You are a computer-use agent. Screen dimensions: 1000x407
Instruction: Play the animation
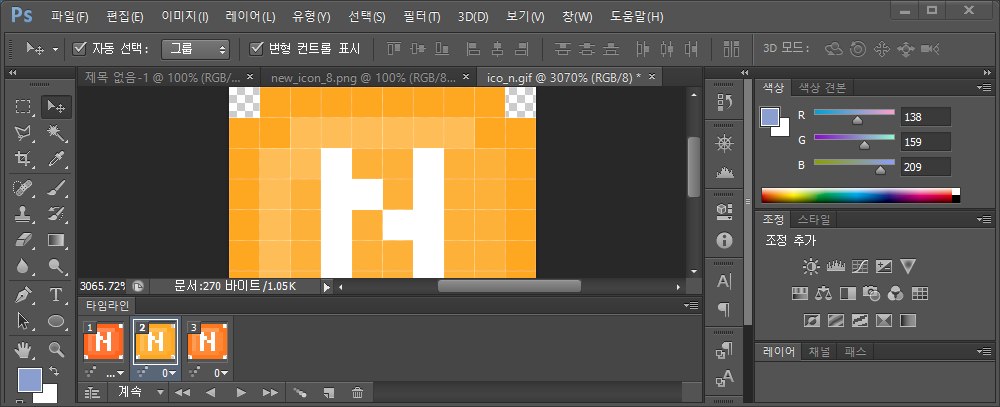pos(241,393)
